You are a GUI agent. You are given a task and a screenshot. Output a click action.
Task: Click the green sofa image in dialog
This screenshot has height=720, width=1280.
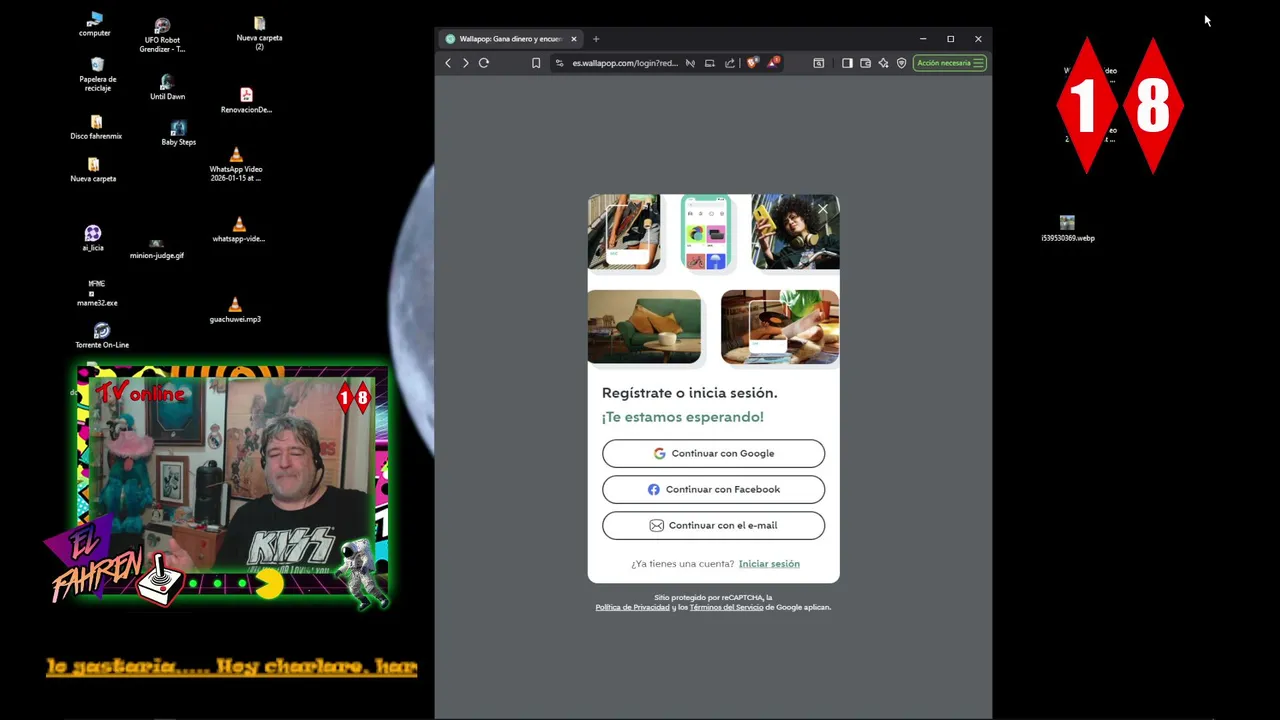pyautogui.click(x=644, y=327)
